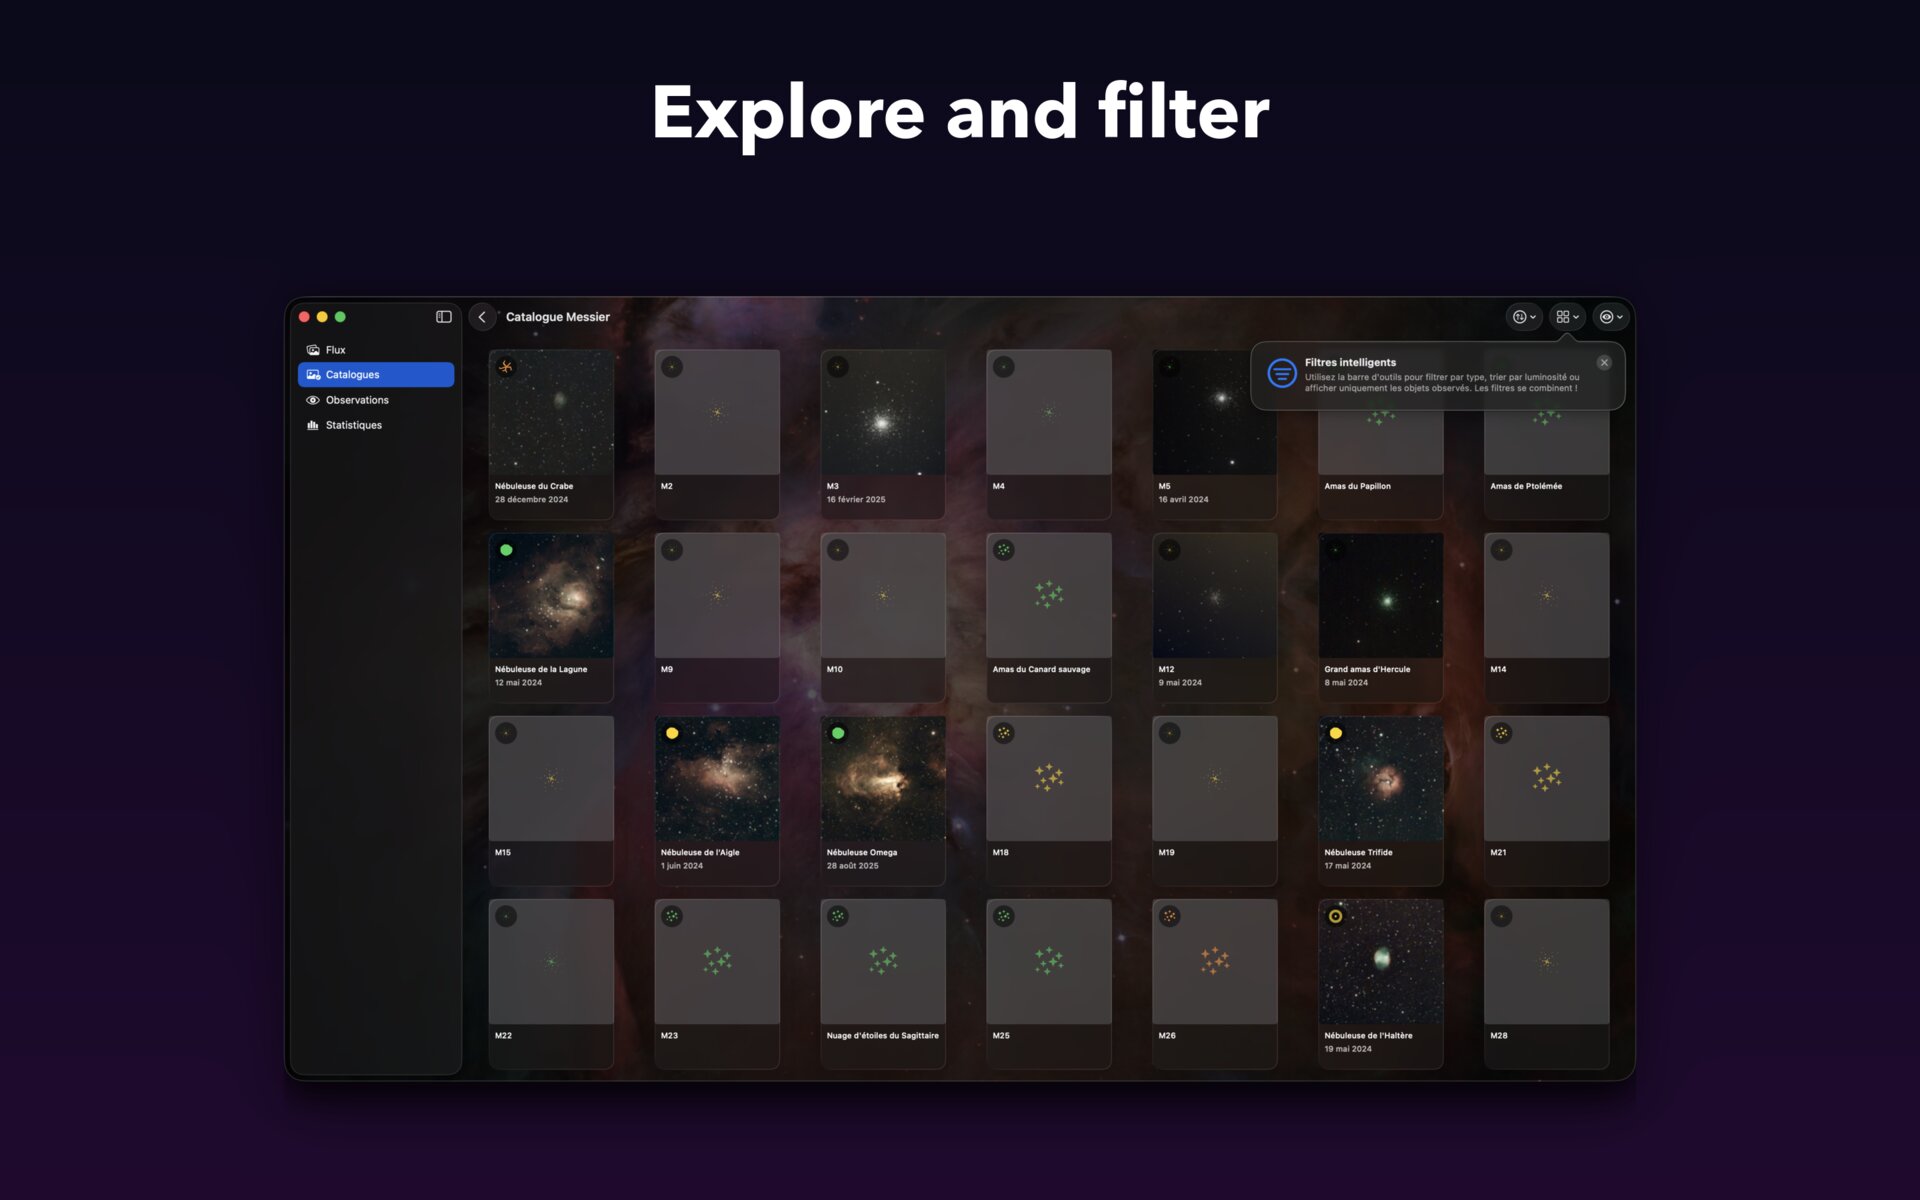Click the type badge on M19 card
Screen dimensions: 1920x1200
coord(1170,733)
